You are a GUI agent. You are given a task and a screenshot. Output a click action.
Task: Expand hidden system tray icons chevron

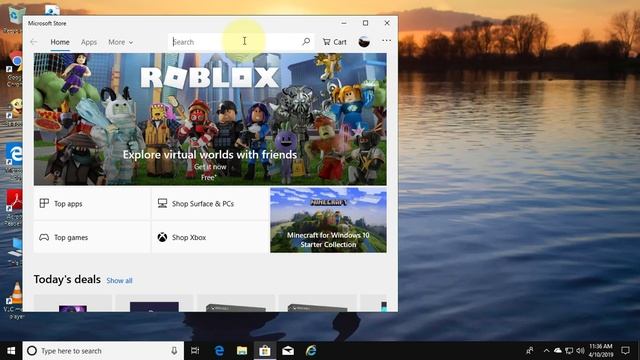[546, 351]
